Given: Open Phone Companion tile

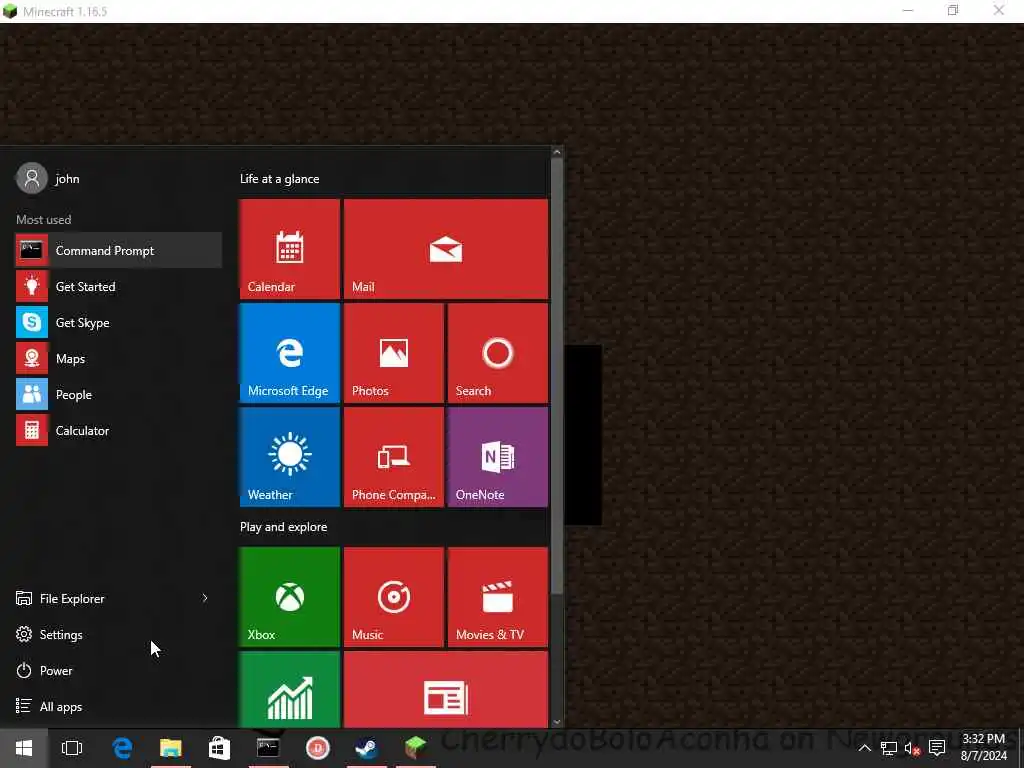Looking at the screenshot, I should tap(394, 456).
